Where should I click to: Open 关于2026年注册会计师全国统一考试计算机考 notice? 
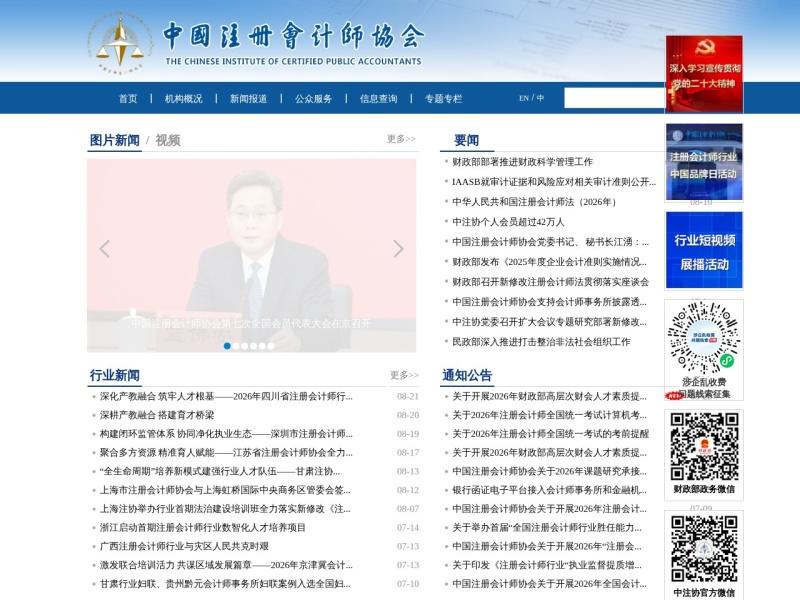click(549, 415)
